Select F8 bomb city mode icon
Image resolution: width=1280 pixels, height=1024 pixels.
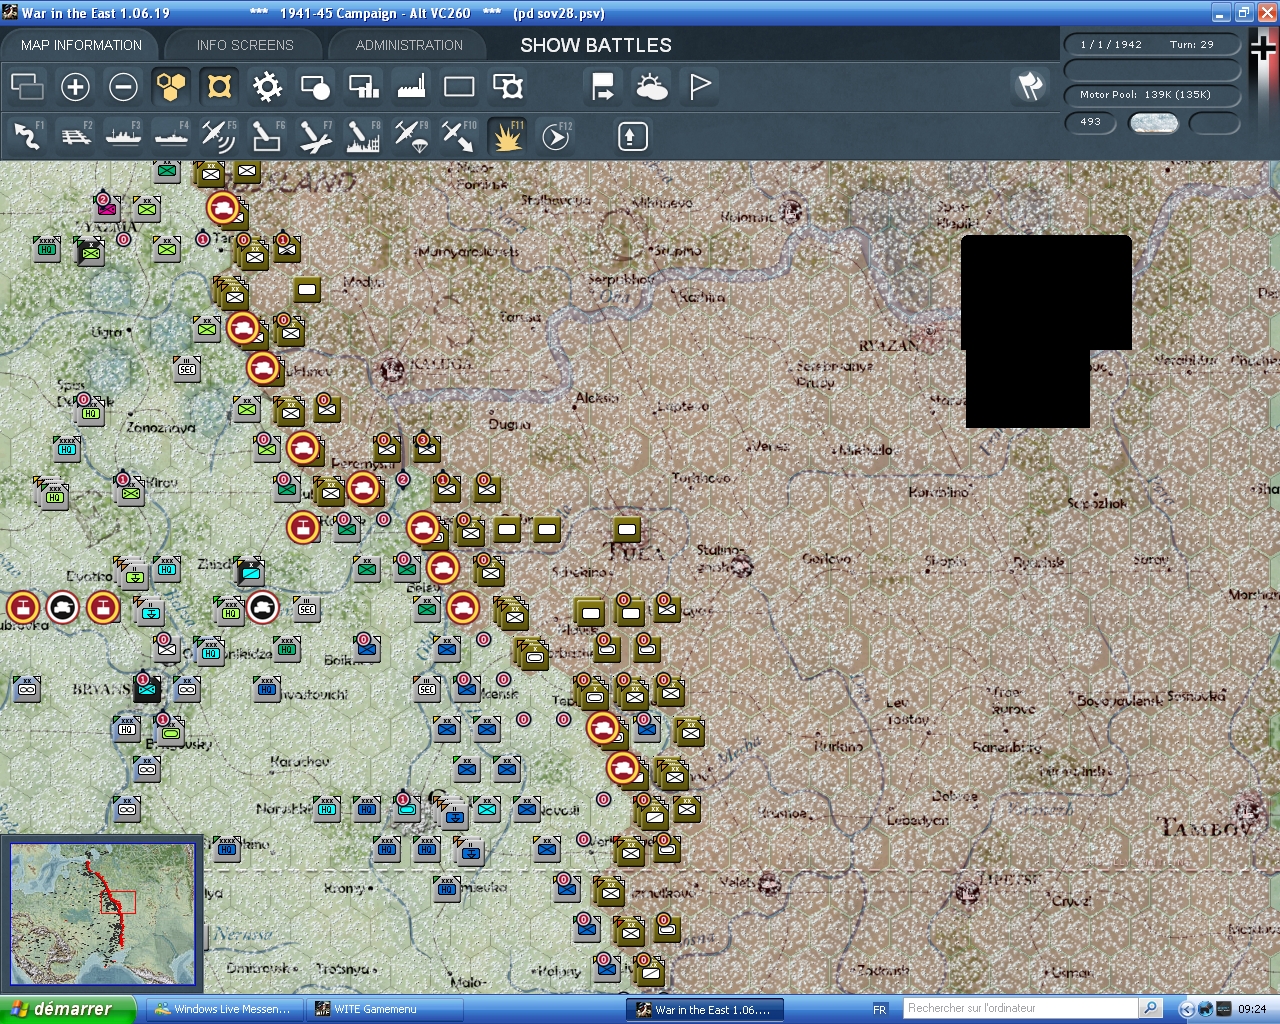click(362, 136)
